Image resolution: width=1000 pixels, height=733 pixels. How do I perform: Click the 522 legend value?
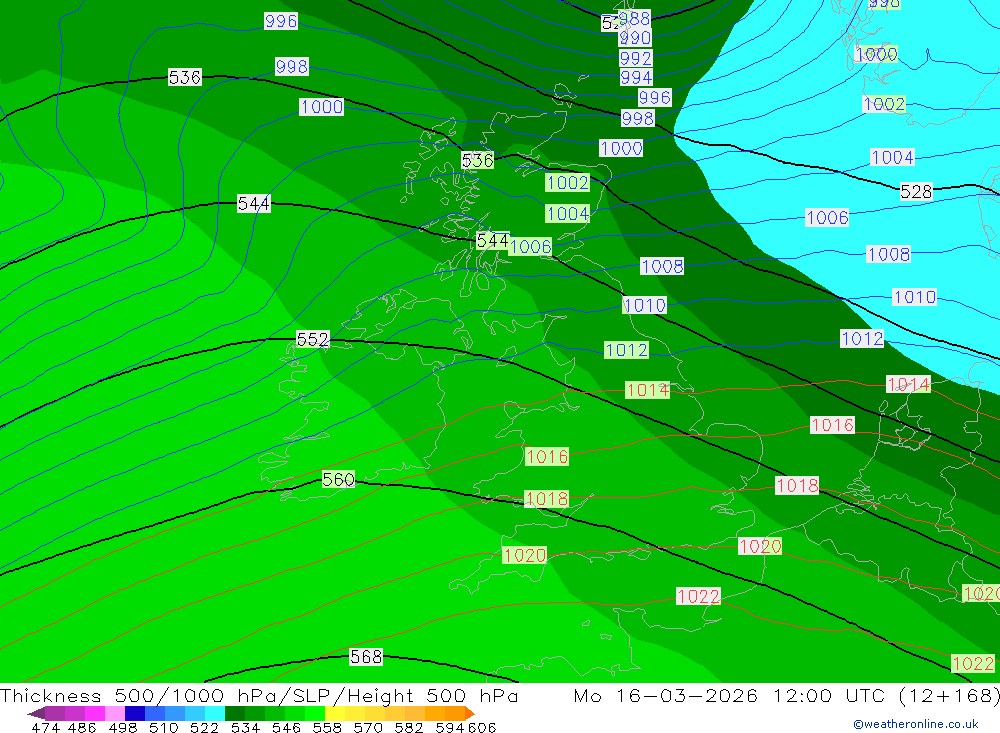[x=204, y=727]
